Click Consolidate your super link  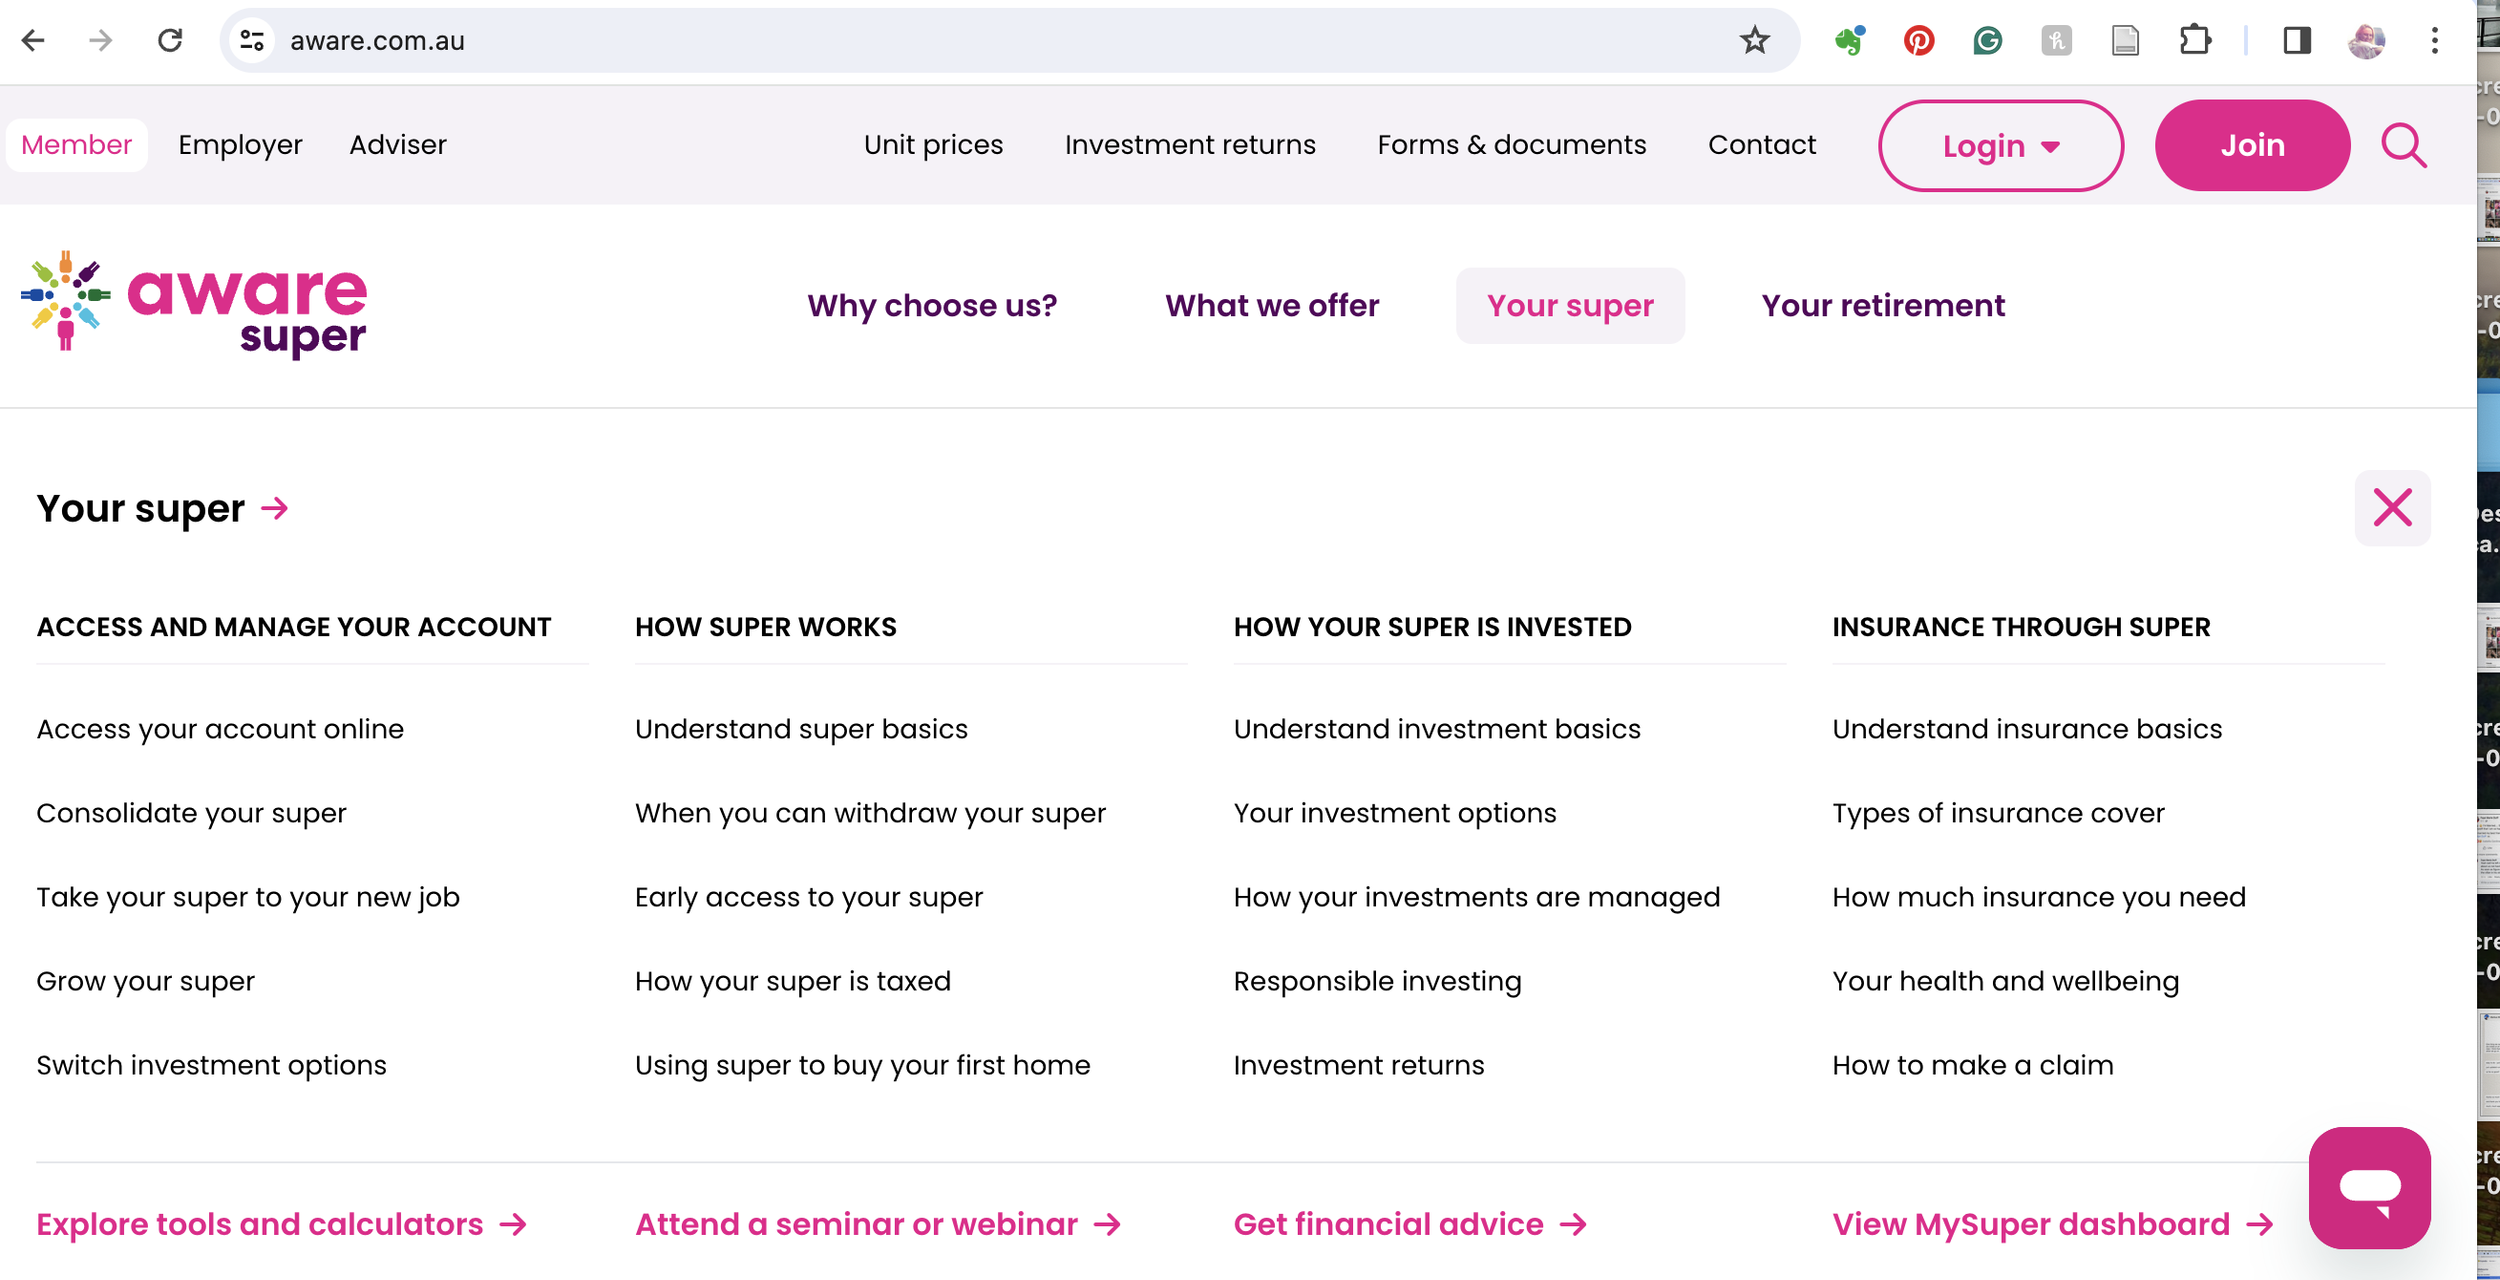(191, 813)
